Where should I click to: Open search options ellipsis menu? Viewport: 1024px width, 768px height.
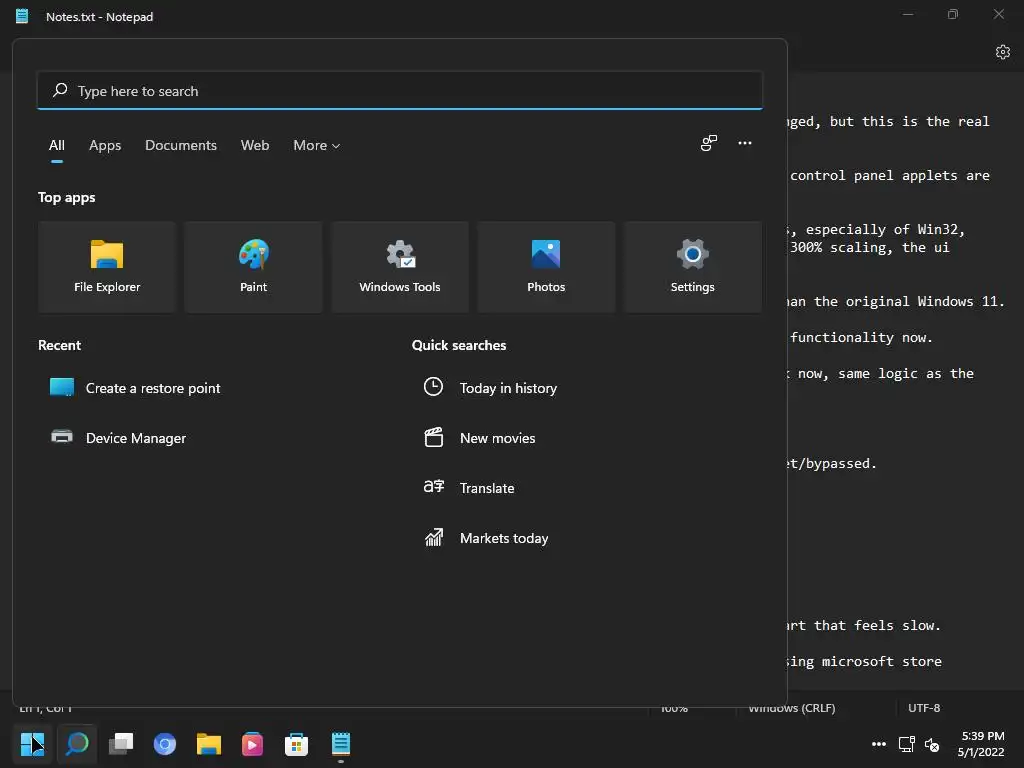tap(744, 143)
